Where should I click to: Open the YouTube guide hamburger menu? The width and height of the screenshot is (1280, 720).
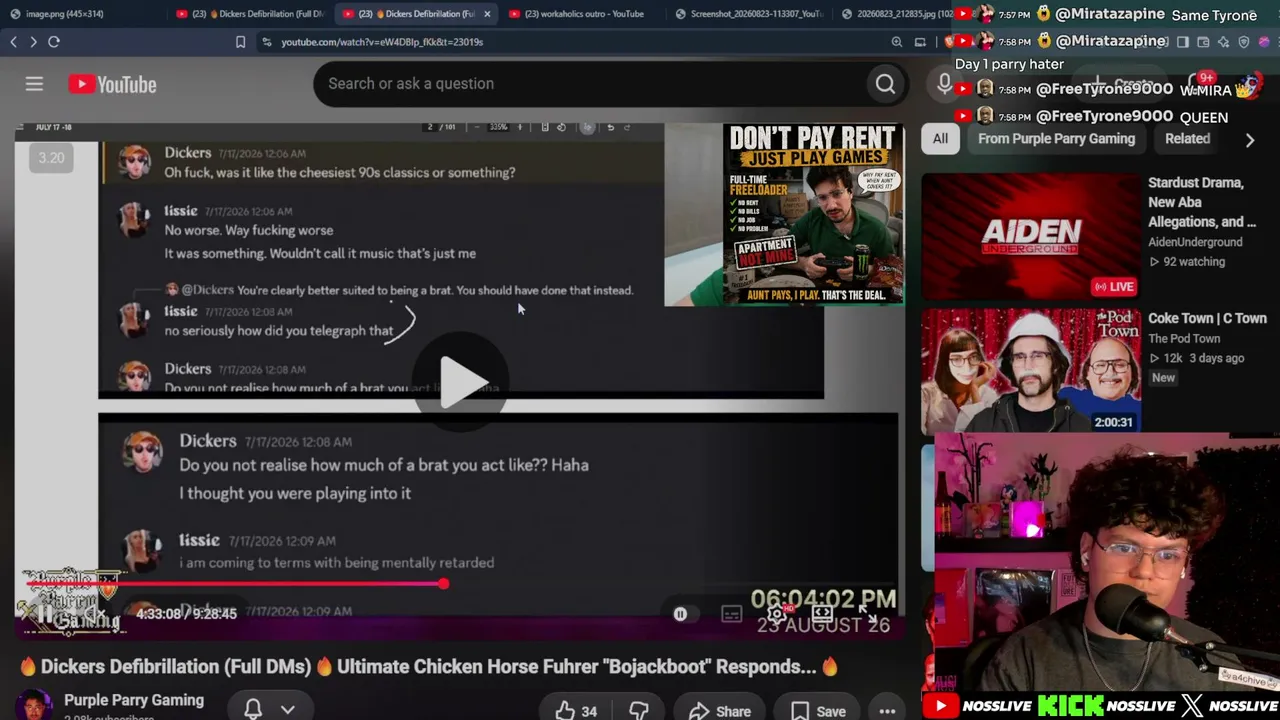(34, 84)
